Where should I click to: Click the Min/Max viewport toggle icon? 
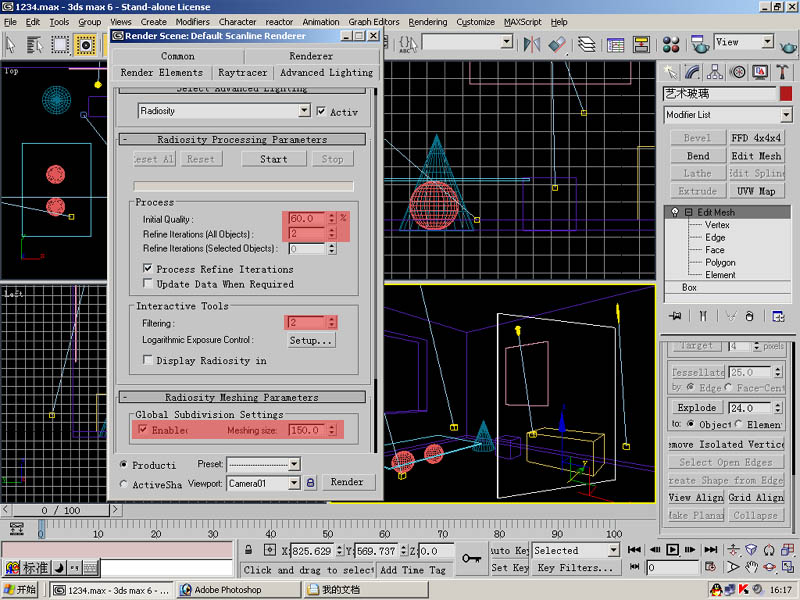[x=787, y=567]
